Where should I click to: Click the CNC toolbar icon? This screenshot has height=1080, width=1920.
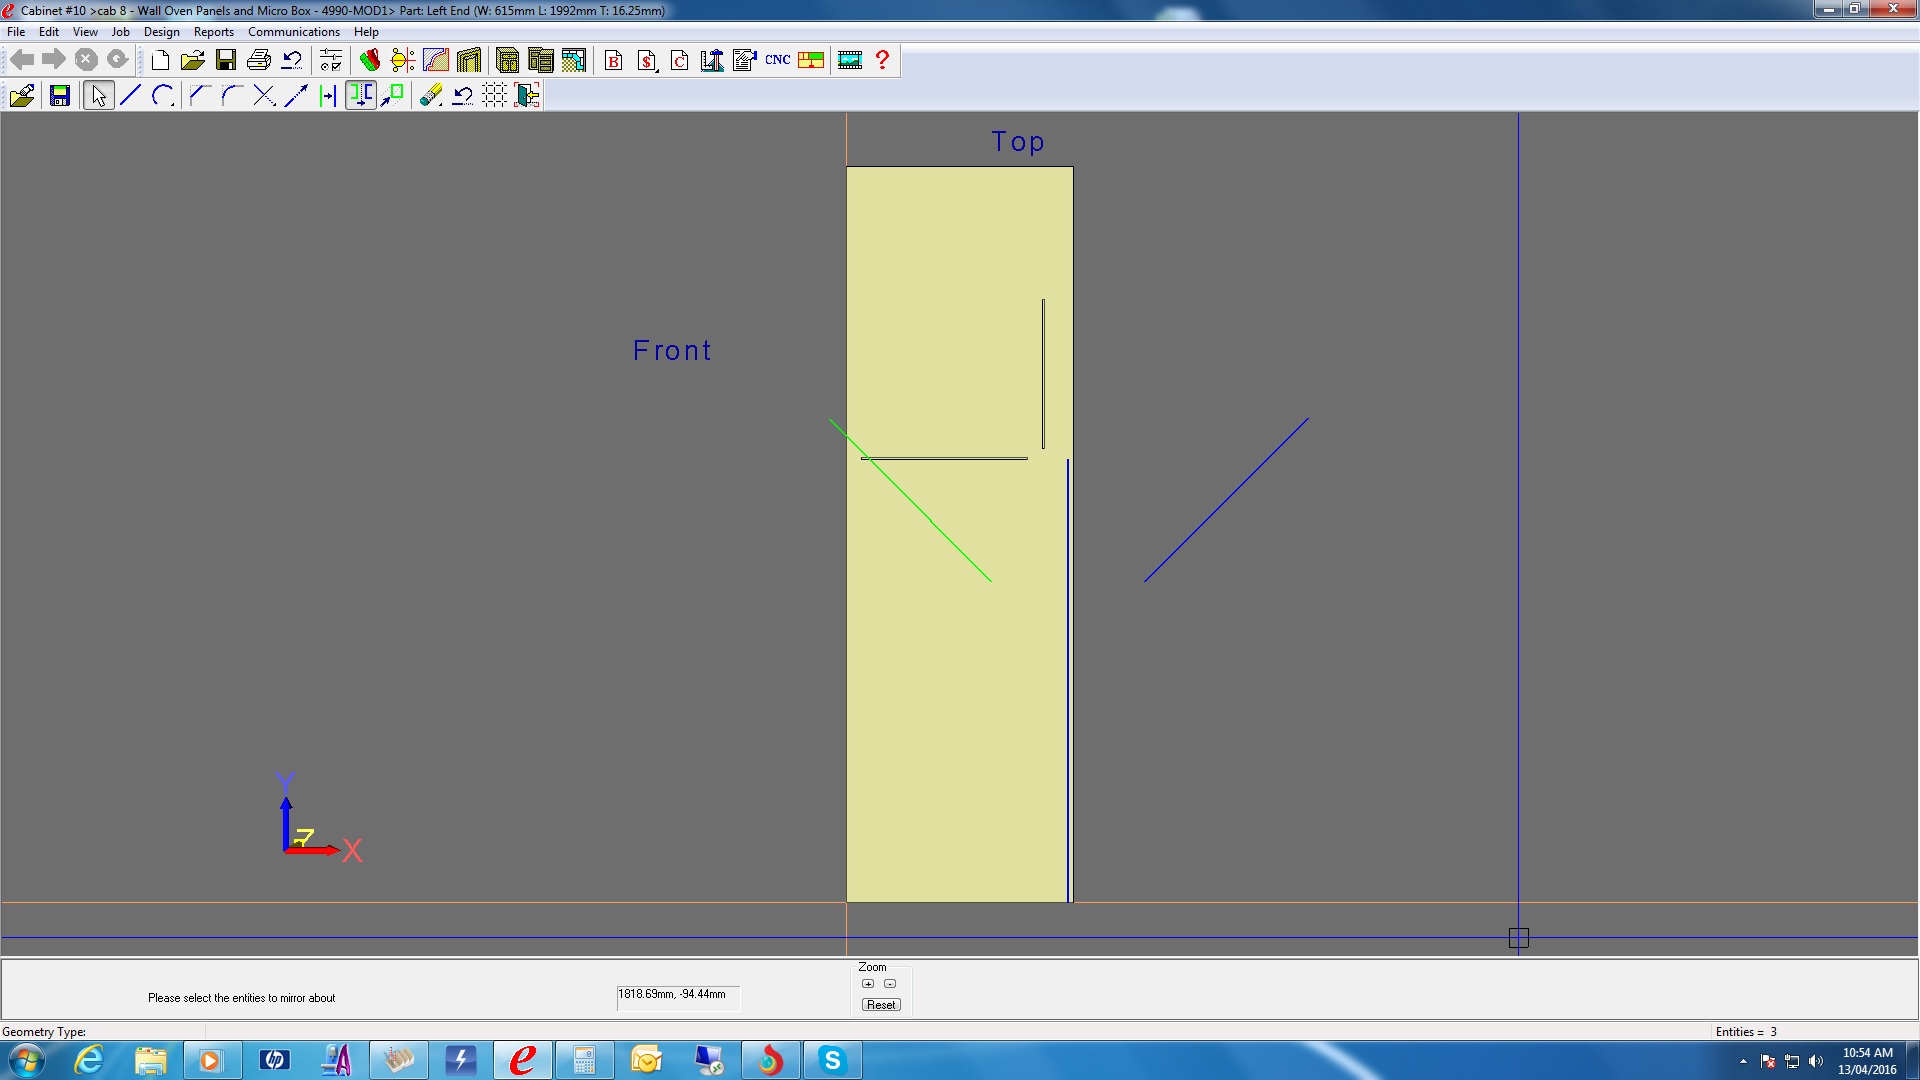777,60
